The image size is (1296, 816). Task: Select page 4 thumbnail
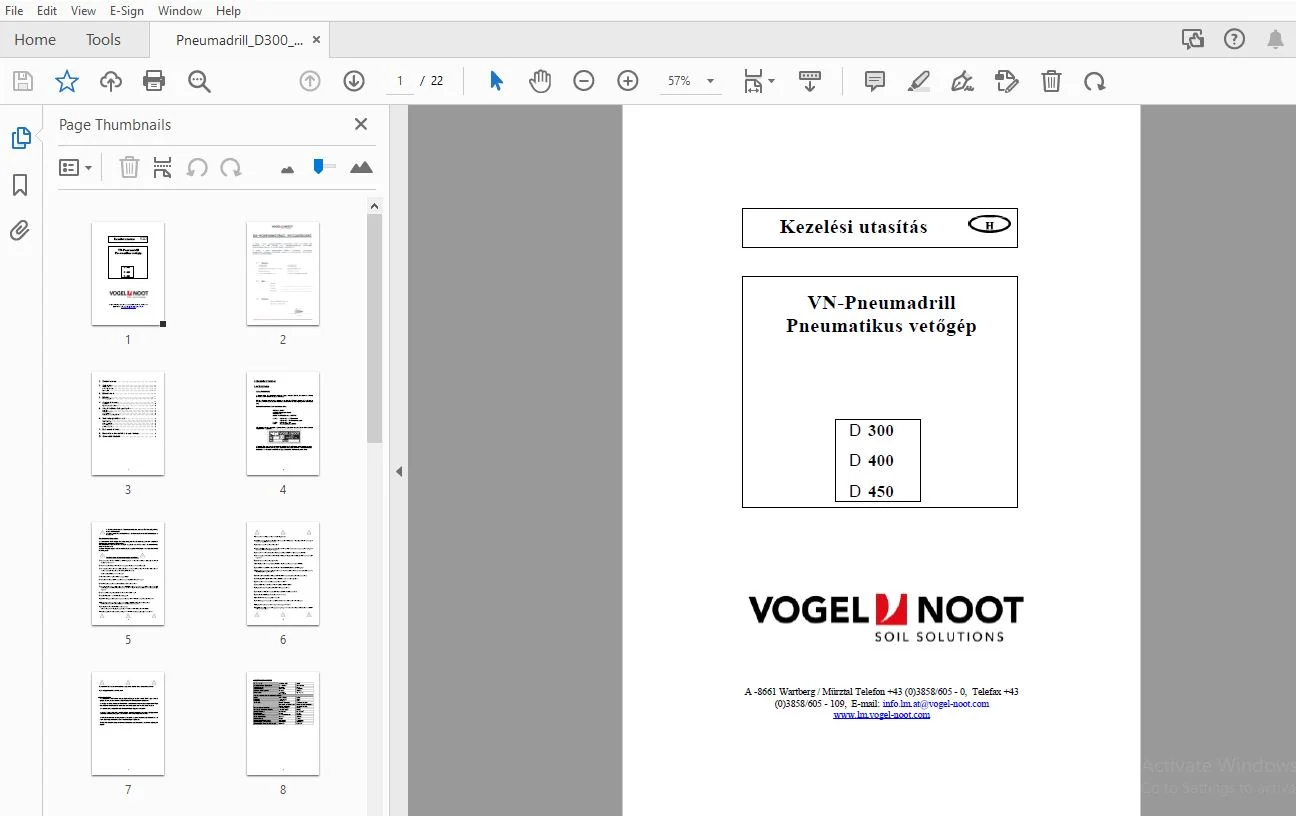tap(283, 424)
